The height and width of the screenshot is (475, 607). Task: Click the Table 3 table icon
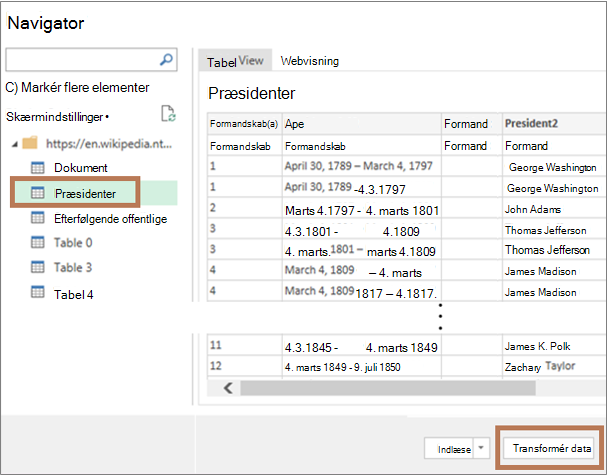pyautogui.click(x=38, y=267)
